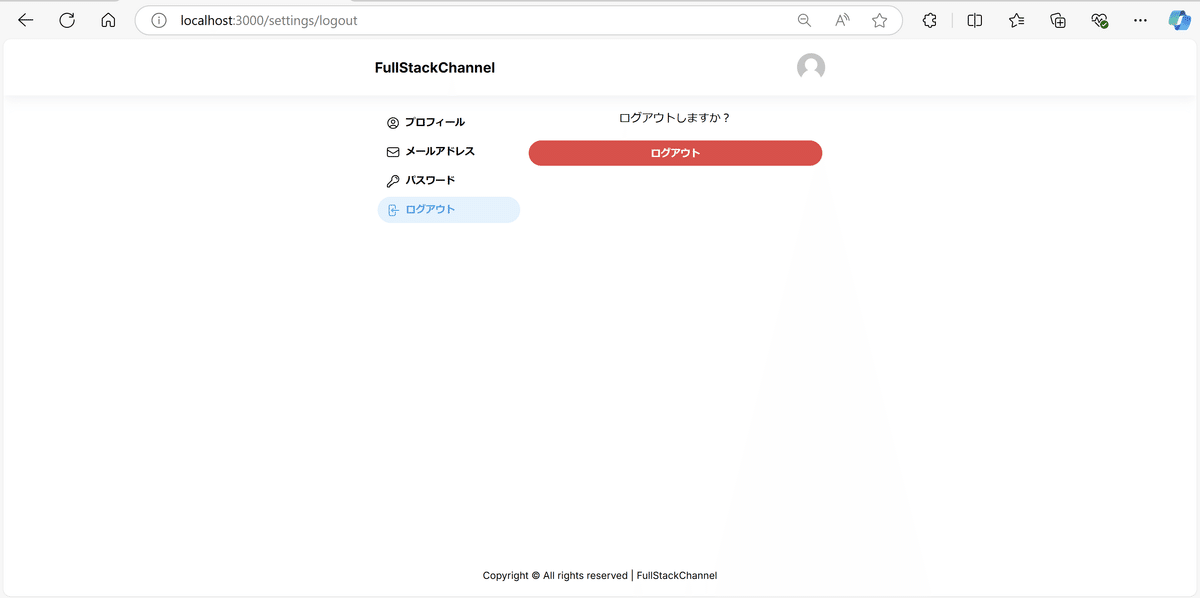Open the Favorites list icon
This screenshot has height=598, width=1200.
pyautogui.click(x=1017, y=20)
